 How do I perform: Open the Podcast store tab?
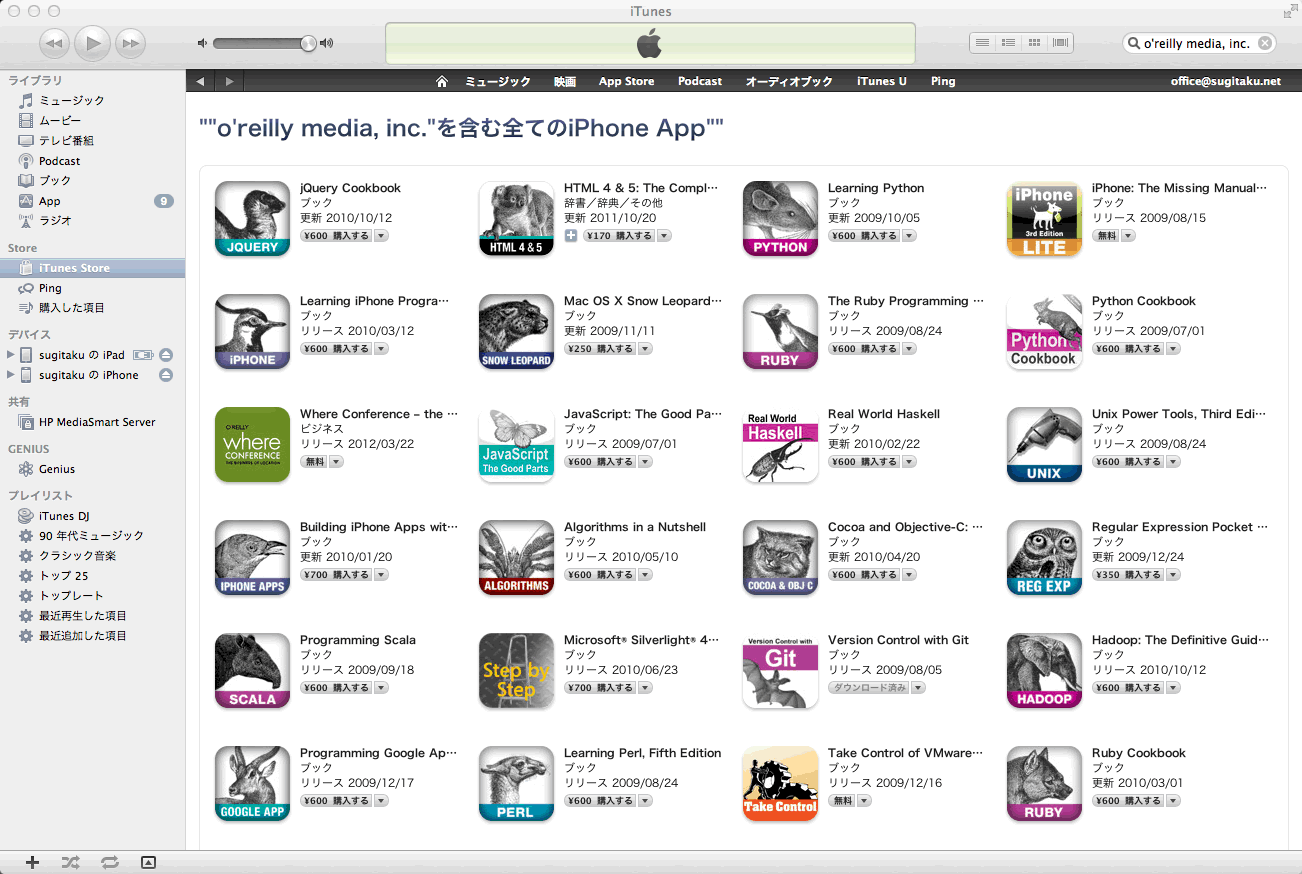click(x=700, y=81)
